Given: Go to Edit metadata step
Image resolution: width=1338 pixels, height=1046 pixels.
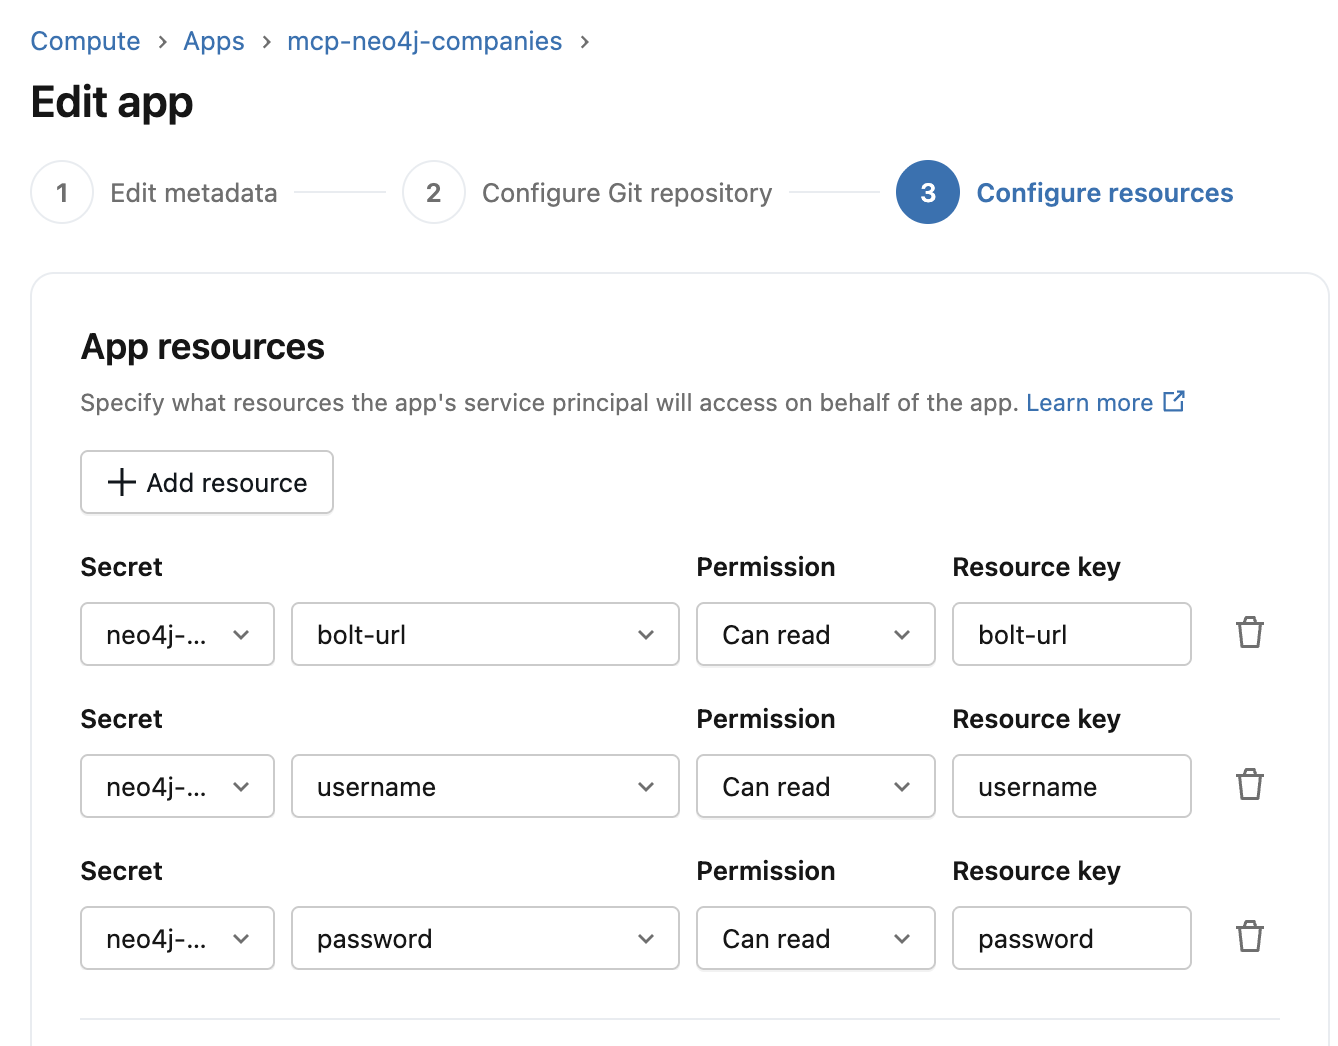Looking at the screenshot, I should [x=193, y=193].
